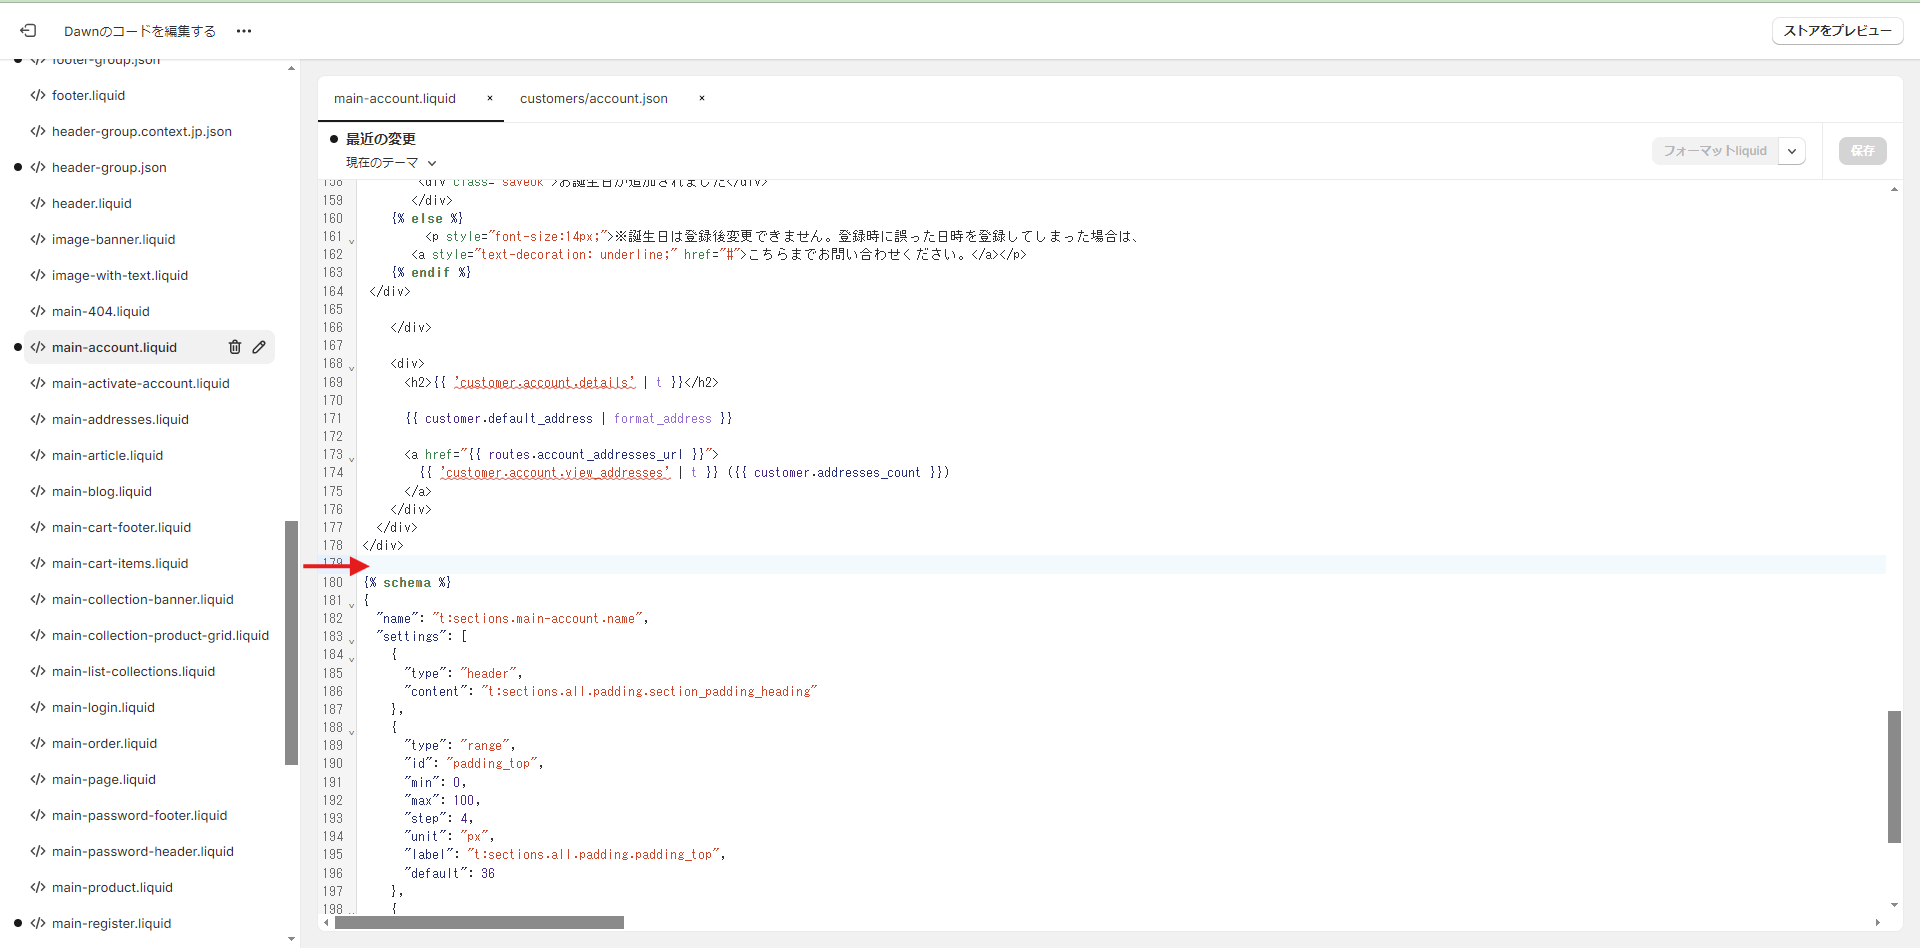
Task: Open main-article.liquid file
Action: pos(107,455)
